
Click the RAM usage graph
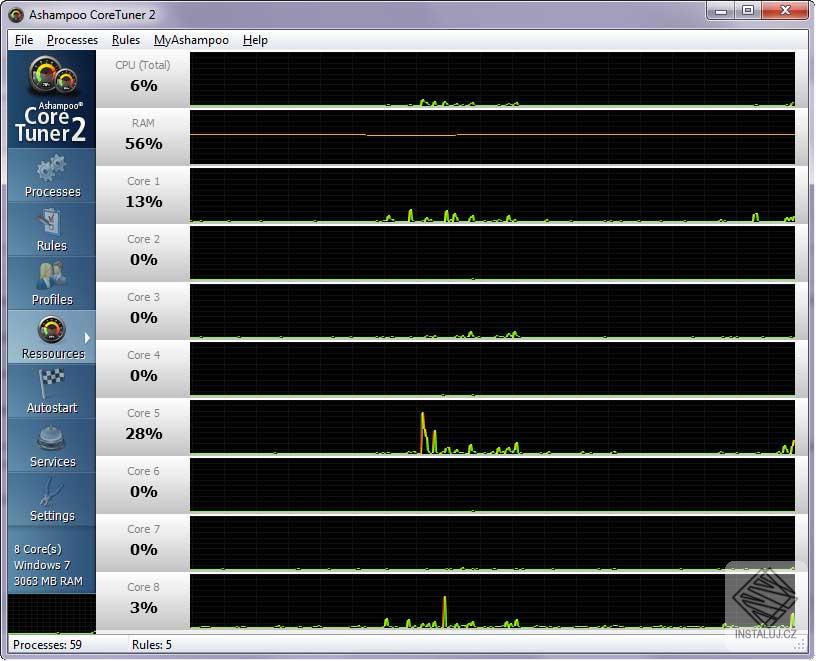point(492,137)
